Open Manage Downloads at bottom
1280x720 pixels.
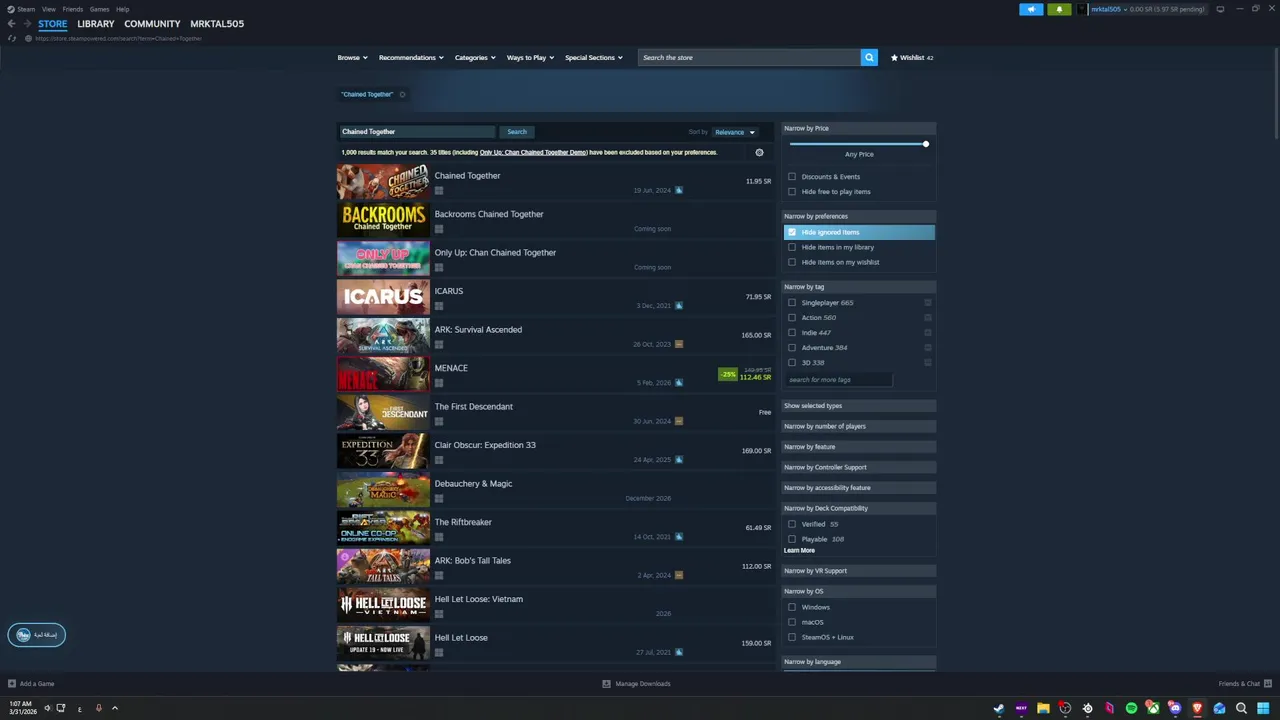point(637,684)
